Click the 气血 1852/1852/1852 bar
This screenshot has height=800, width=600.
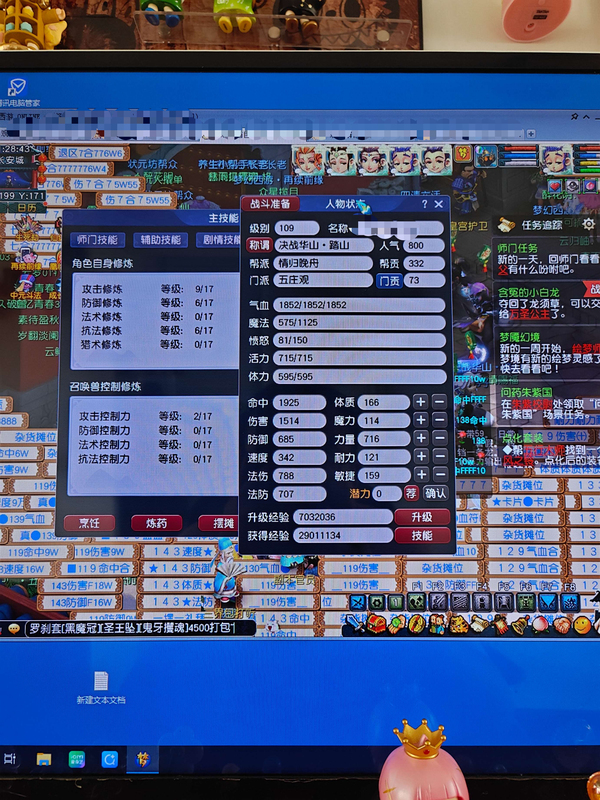pyautogui.click(x=359, y=305)
